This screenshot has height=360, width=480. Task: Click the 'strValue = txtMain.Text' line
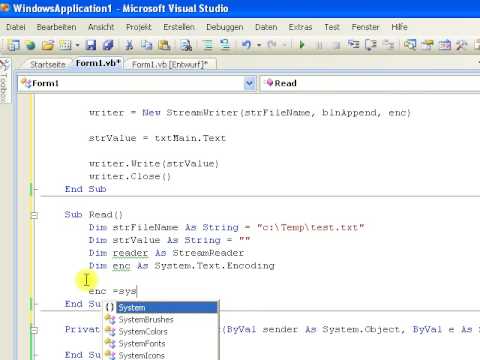tap(157, 138)
